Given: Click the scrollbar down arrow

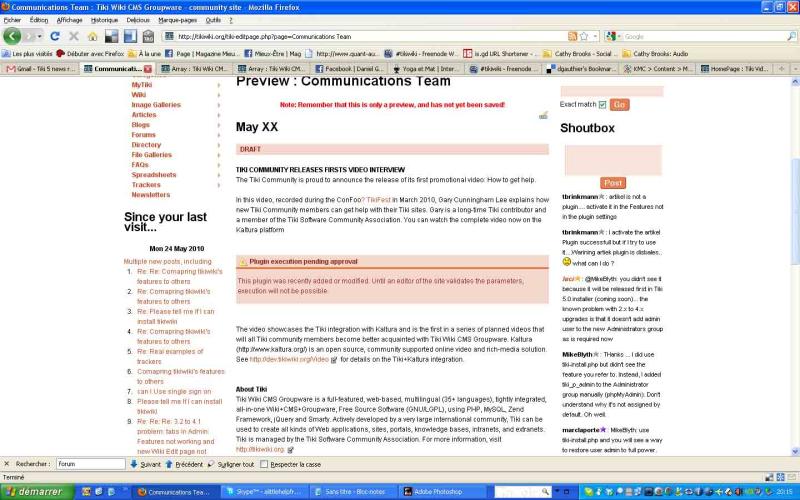Looking at the screenshot, I should click(795, 452).
